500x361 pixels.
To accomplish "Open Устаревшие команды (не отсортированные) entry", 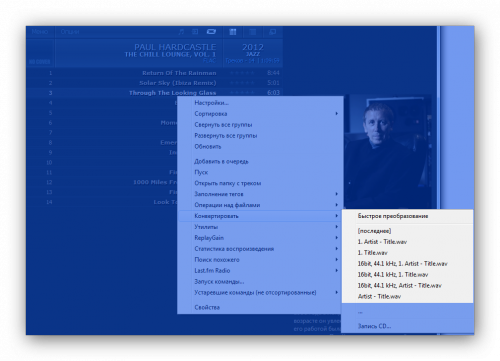I will [260, 293].
